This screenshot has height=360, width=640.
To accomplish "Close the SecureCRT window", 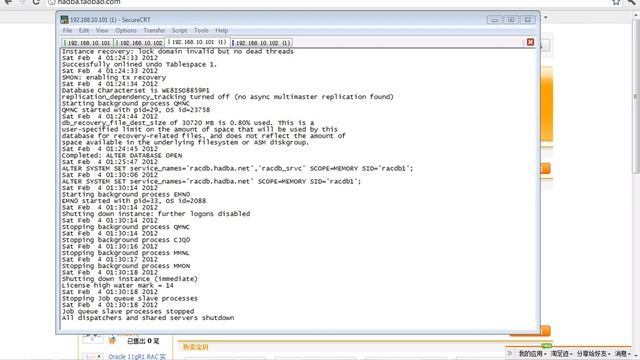I will (x=527, y=20).
